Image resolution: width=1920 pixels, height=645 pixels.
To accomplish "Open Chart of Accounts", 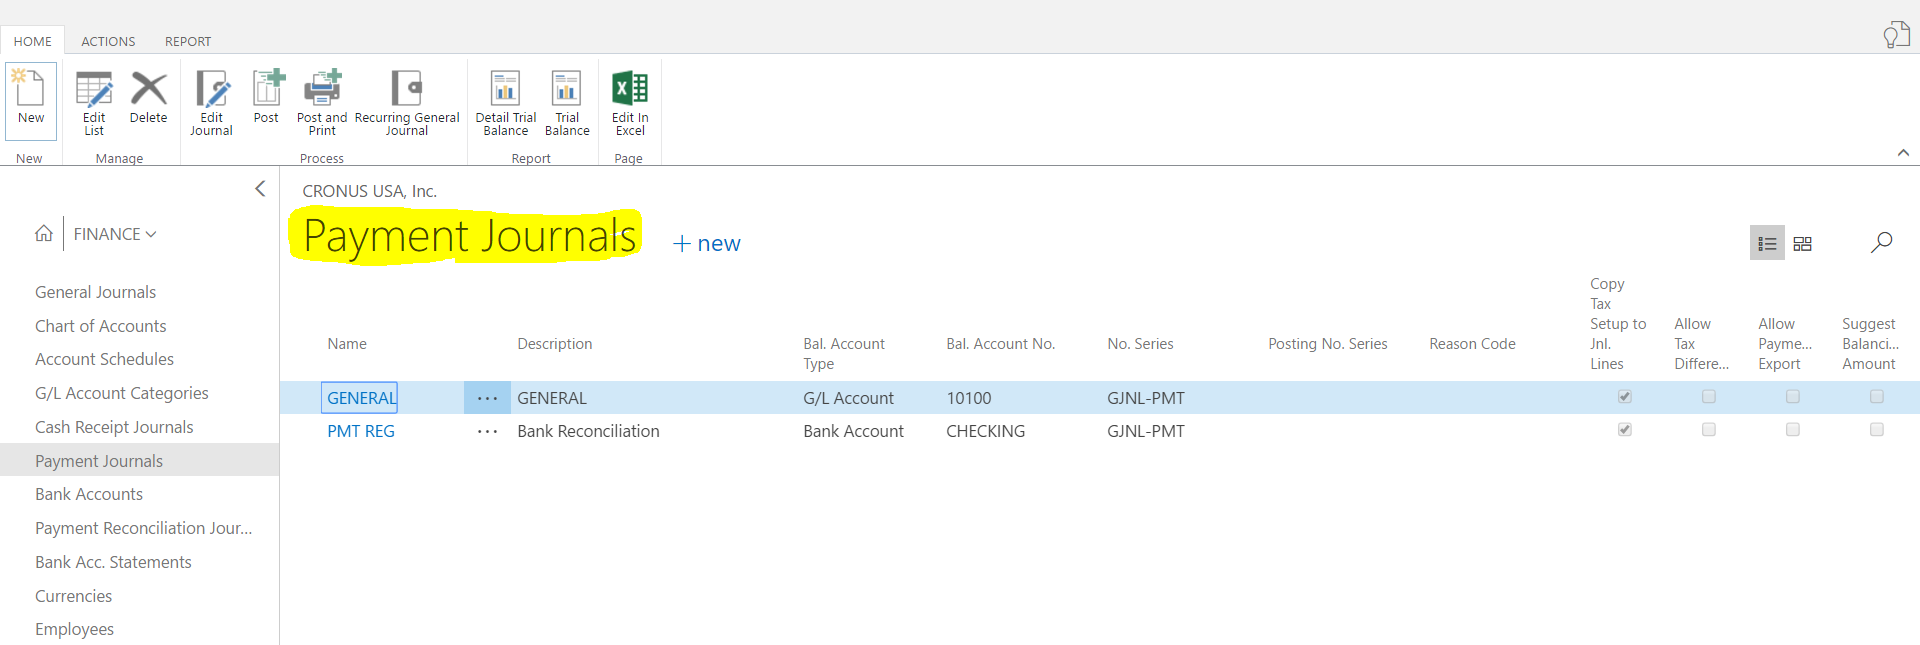I will 101,326.
